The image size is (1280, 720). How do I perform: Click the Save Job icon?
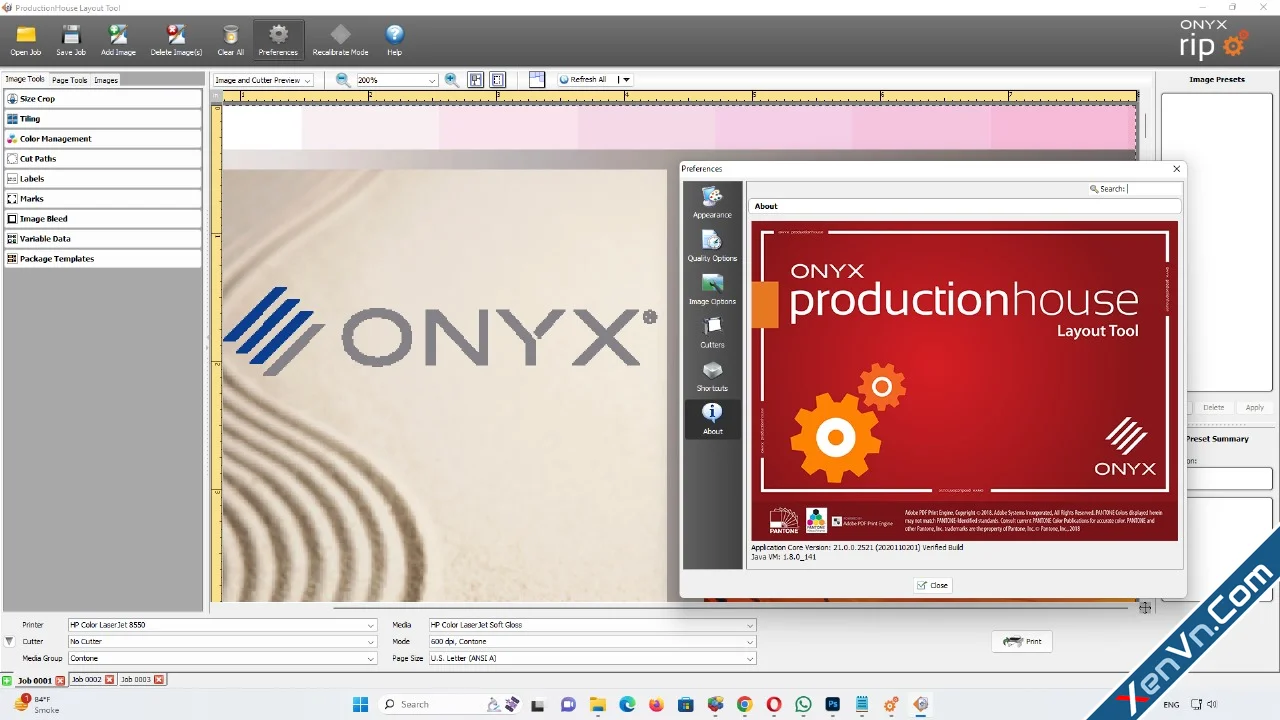point(71,40)
